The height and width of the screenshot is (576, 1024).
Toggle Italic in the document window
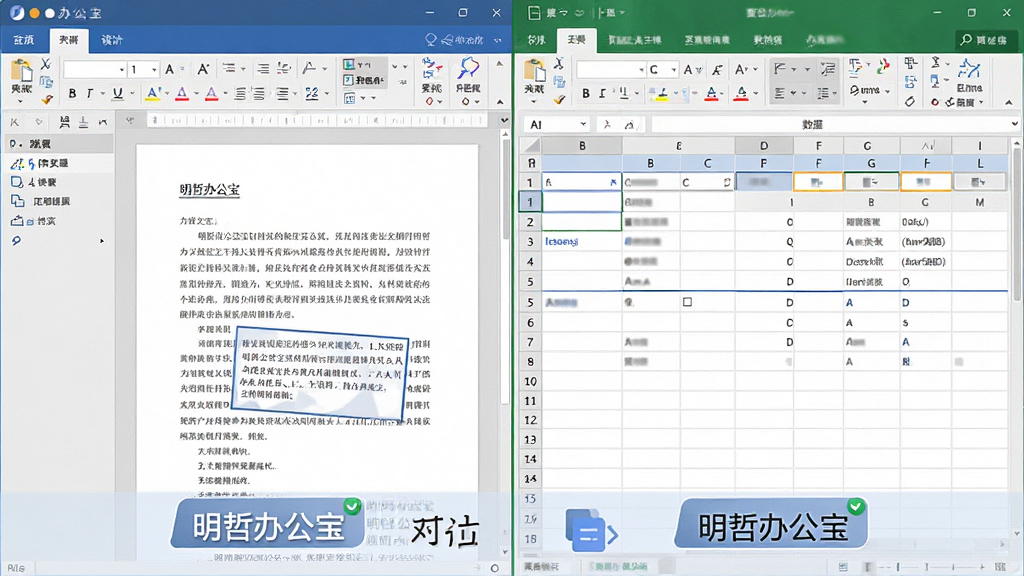pos(90,94)
